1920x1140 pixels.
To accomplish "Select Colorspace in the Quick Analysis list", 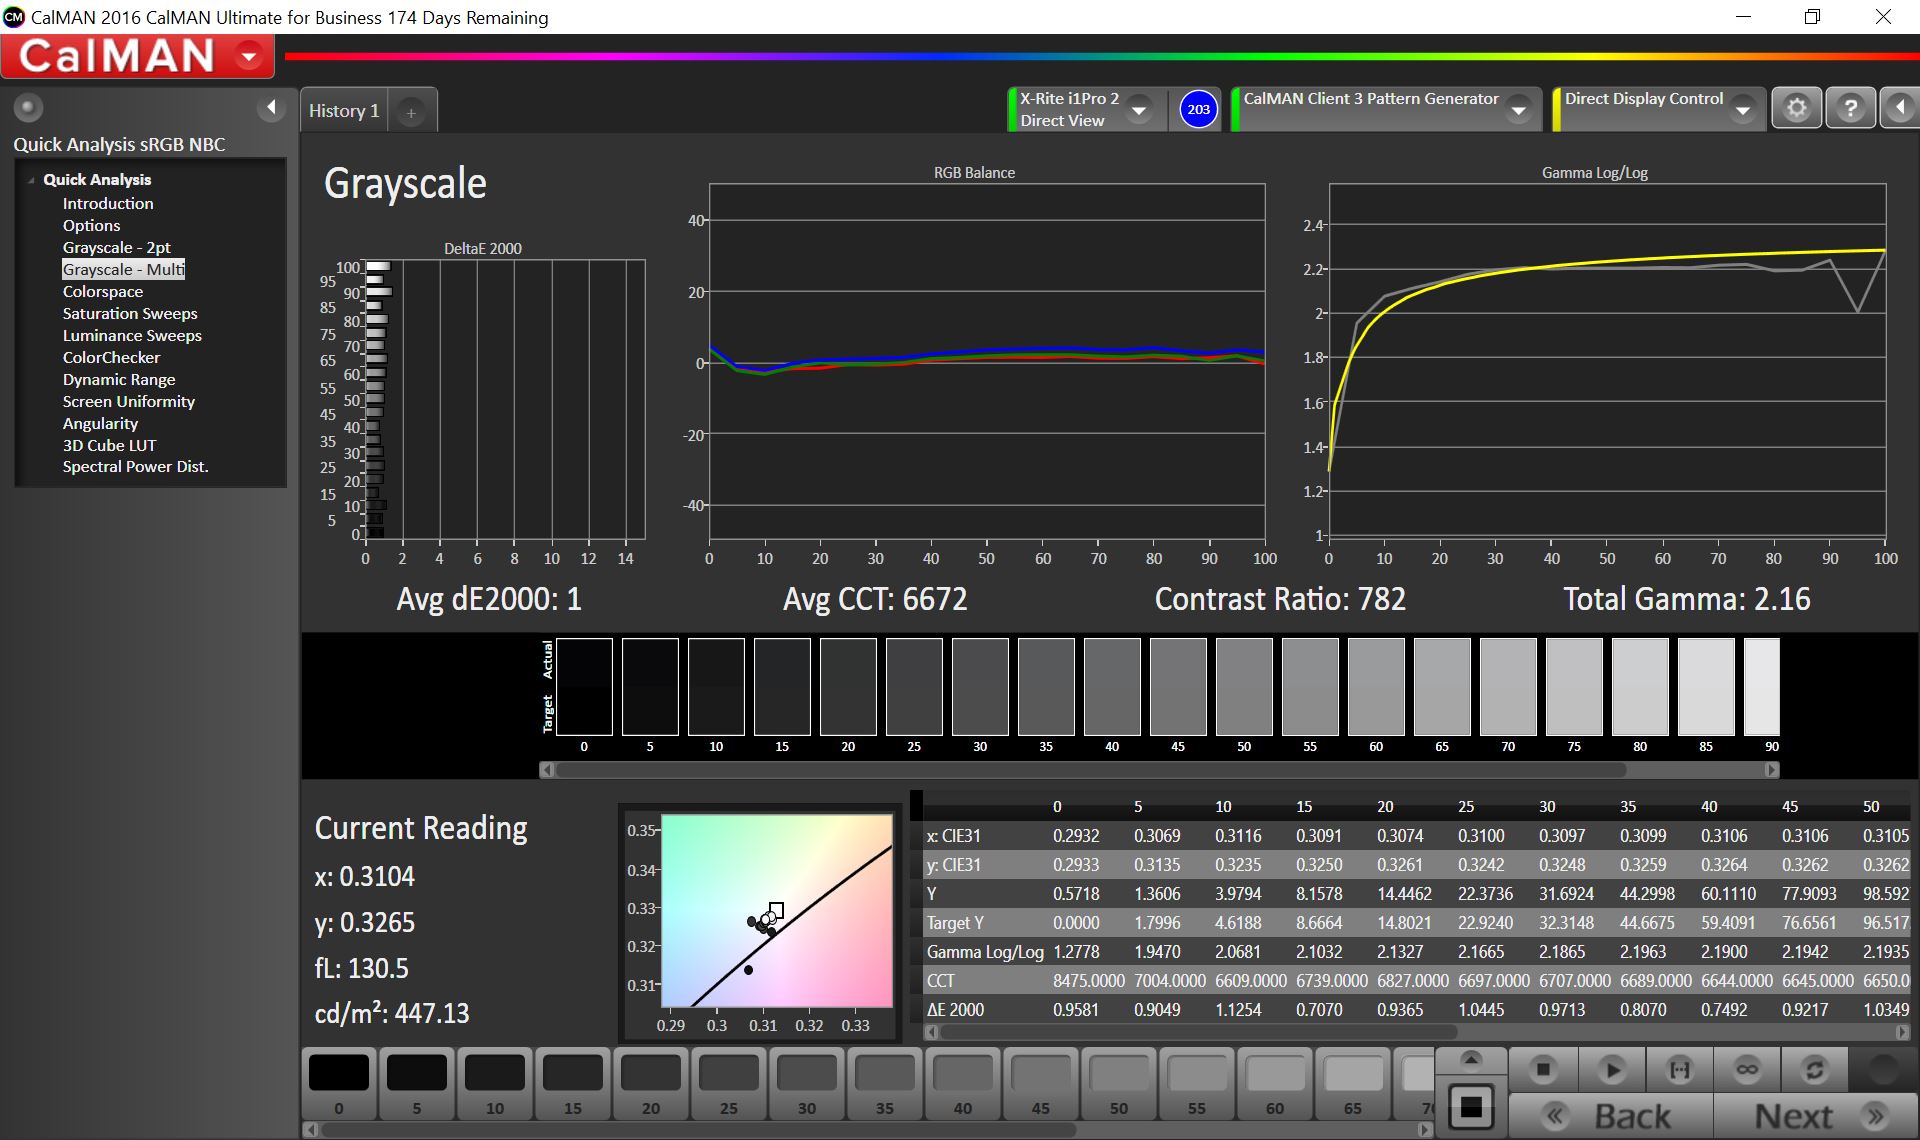I will 103,292.
